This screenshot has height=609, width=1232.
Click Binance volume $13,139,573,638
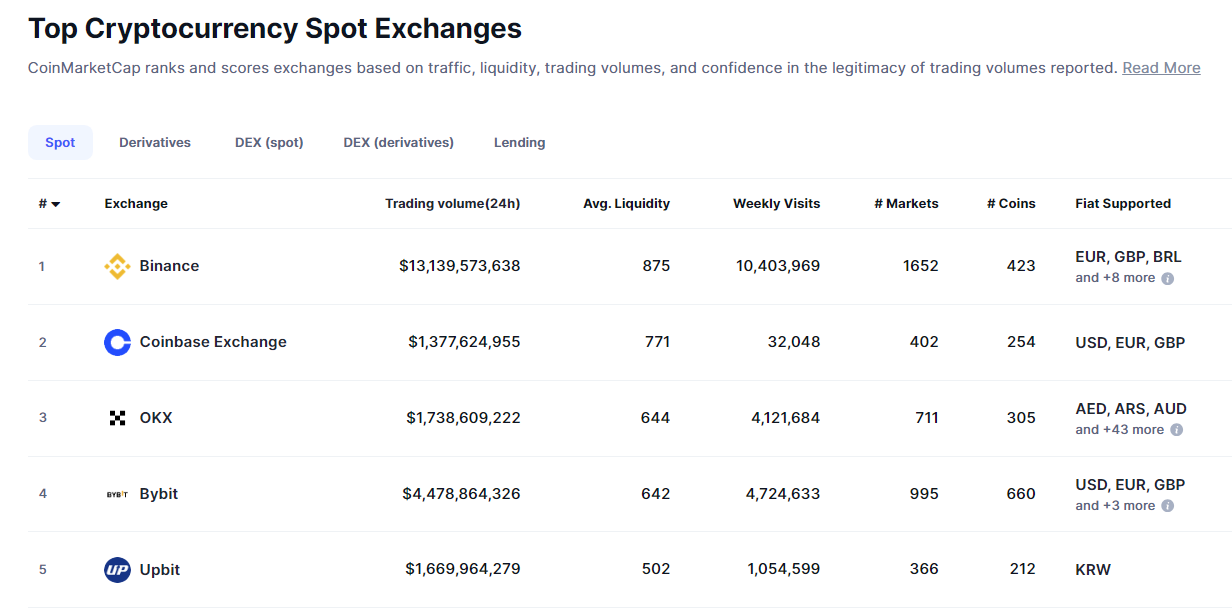[x=460, y=266]
